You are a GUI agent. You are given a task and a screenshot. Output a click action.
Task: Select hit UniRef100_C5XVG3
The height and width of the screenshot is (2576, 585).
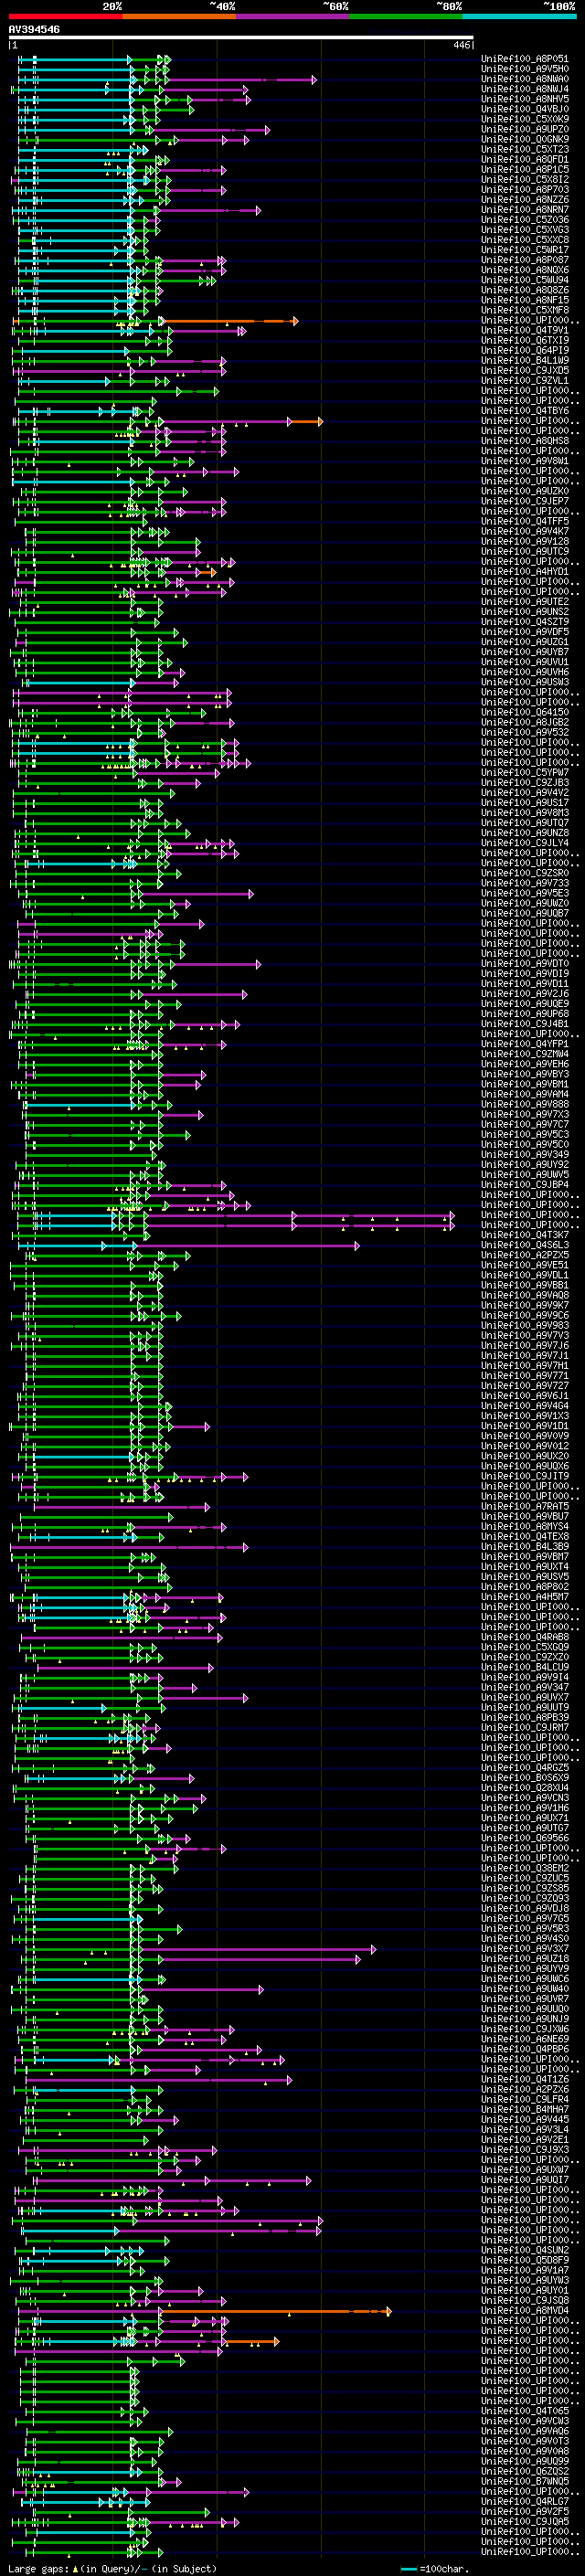pyautogui.click(x=525, y=230)
